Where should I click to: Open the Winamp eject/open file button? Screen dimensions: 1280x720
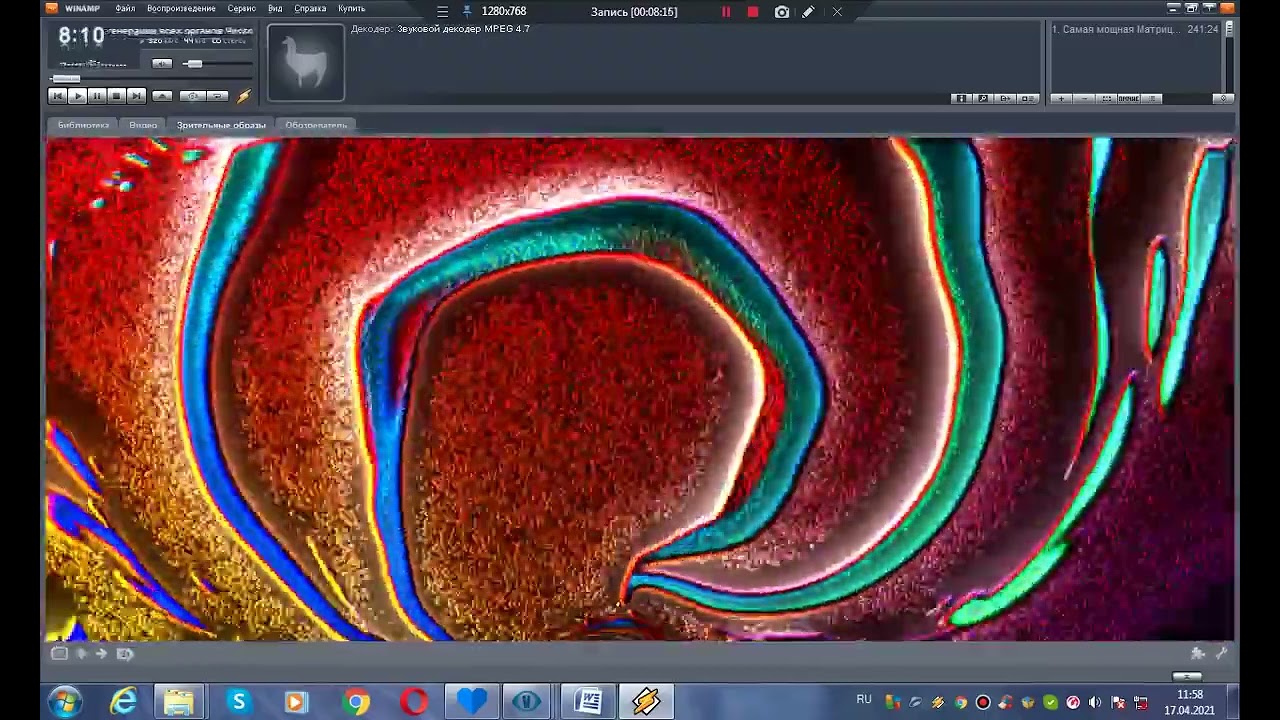pyautogui.click(x=162, y=96)
